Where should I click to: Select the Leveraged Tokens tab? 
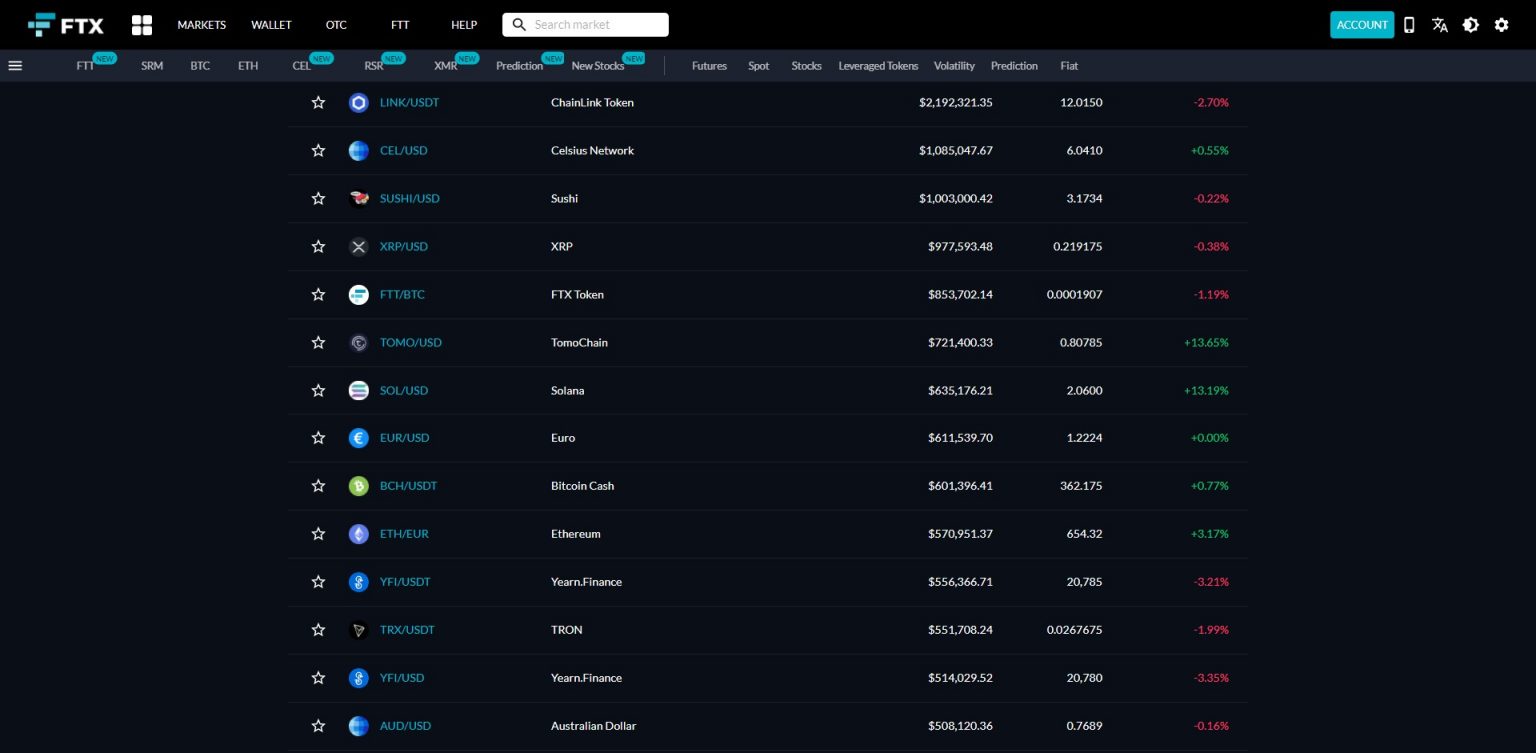click(878, 66)
